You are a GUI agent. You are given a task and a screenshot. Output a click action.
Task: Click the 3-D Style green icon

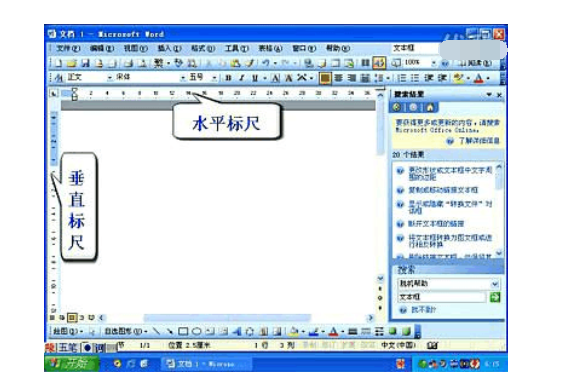point(406,331)
